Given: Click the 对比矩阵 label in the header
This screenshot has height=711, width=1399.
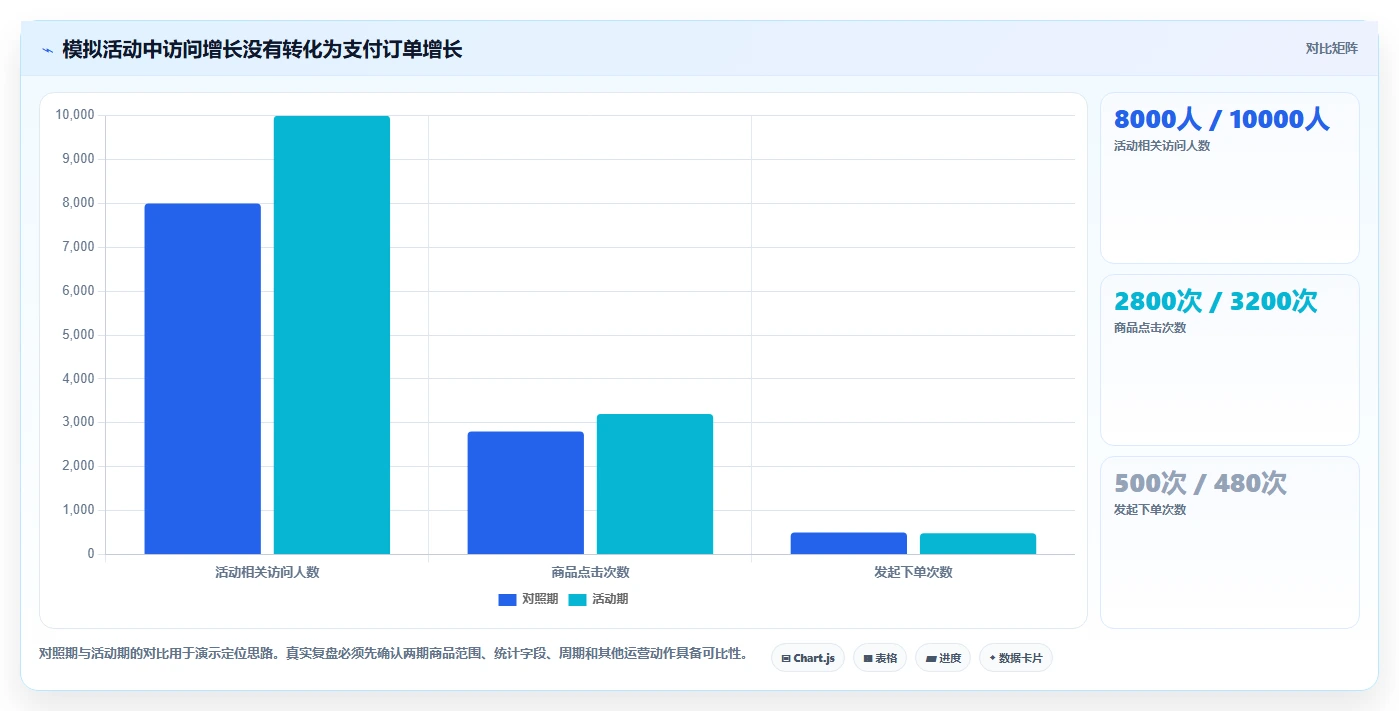Looking at the screenshot, I should 1331,48.
